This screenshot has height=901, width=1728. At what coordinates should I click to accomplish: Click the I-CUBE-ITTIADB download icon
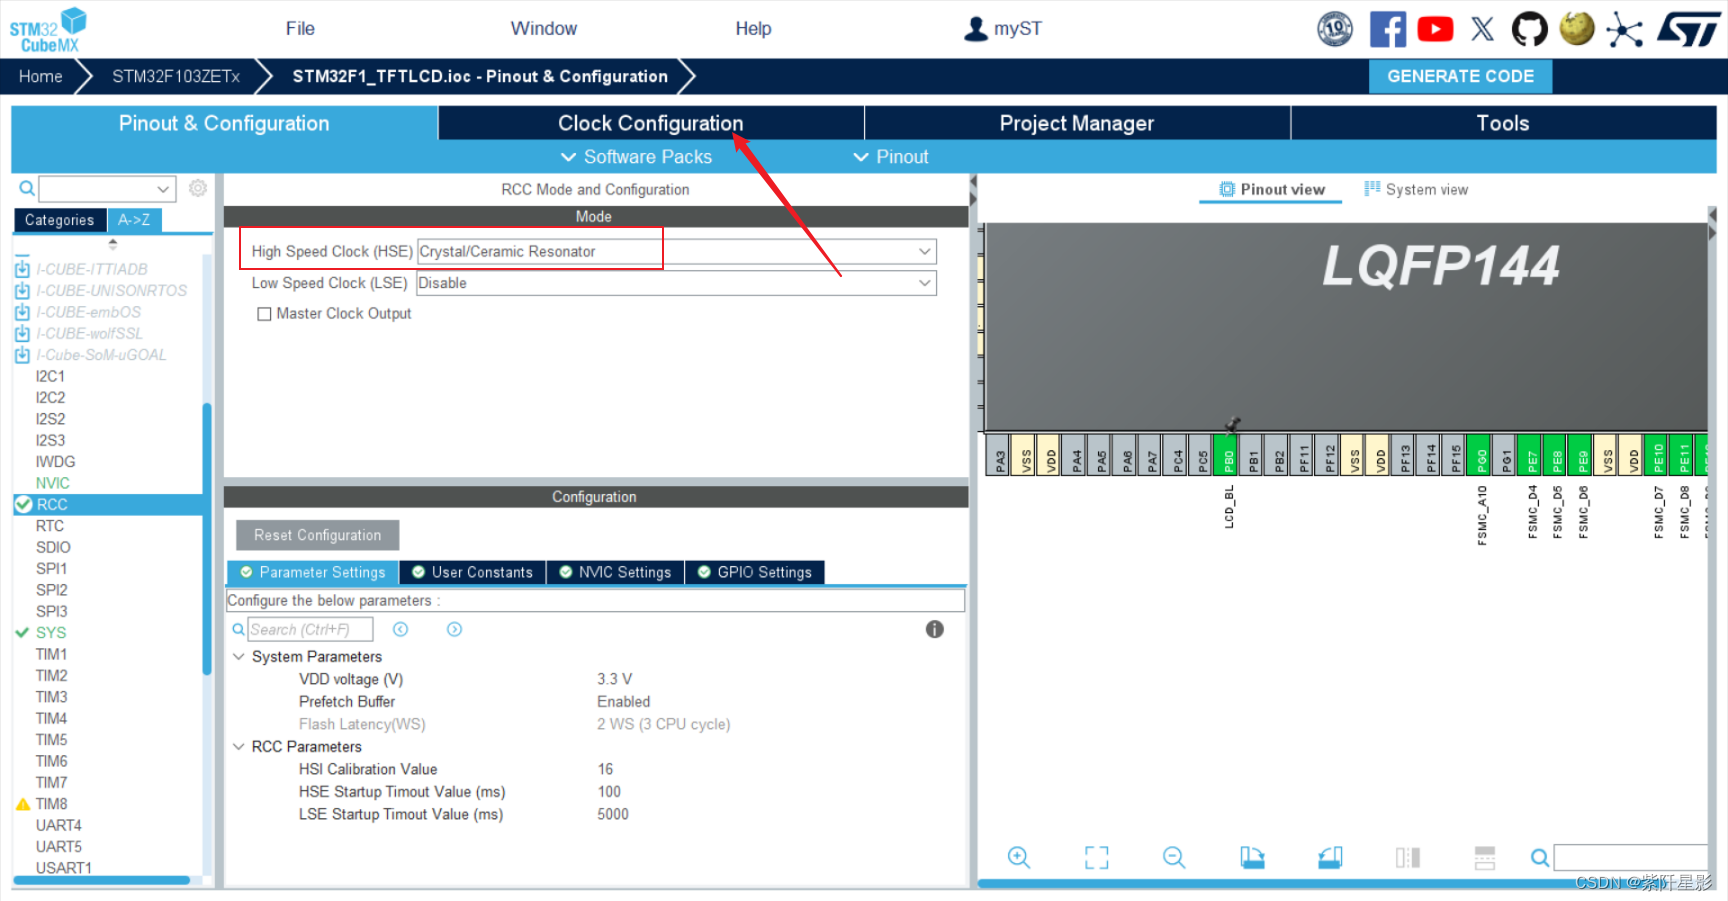[22, 269]
